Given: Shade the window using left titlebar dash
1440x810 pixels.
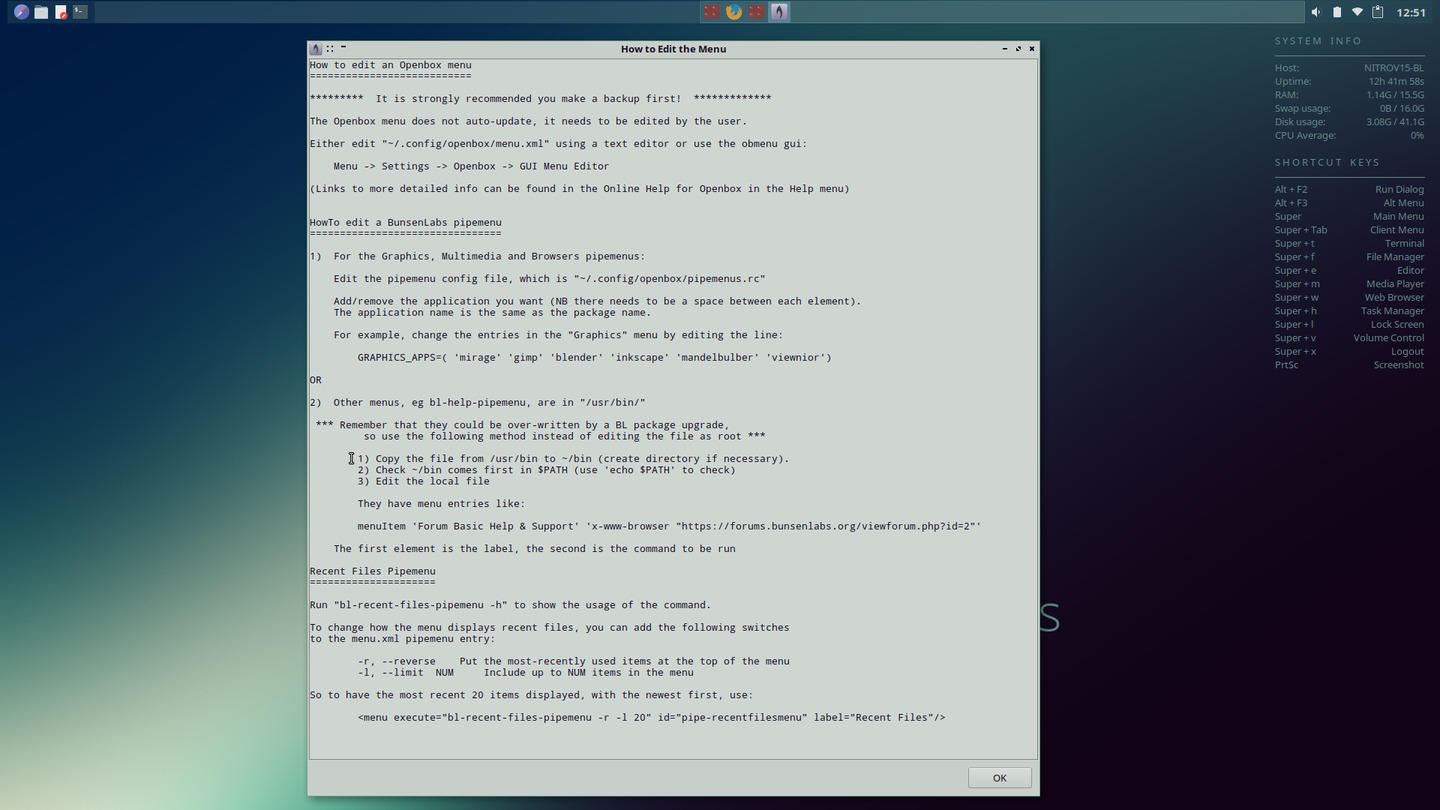Looking at the screenshot, I should (343, 47).
